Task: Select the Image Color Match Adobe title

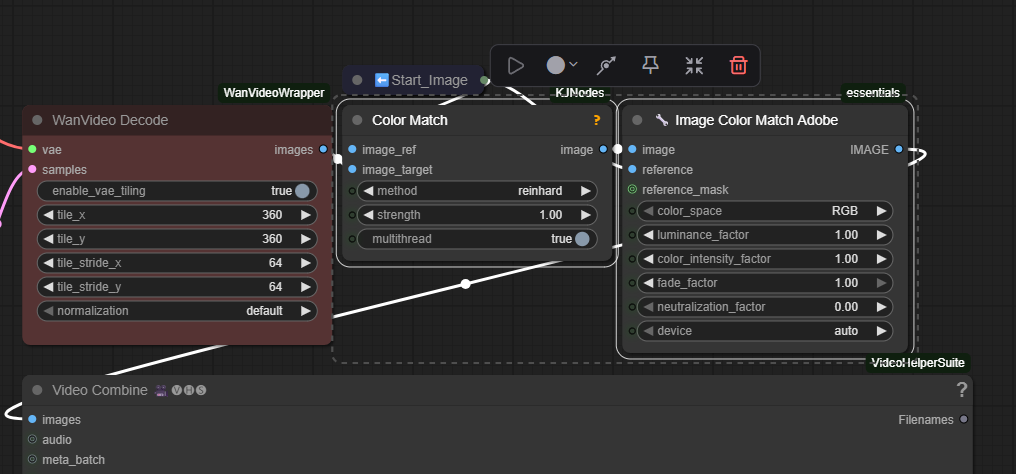Action: (x=756, y=120)
